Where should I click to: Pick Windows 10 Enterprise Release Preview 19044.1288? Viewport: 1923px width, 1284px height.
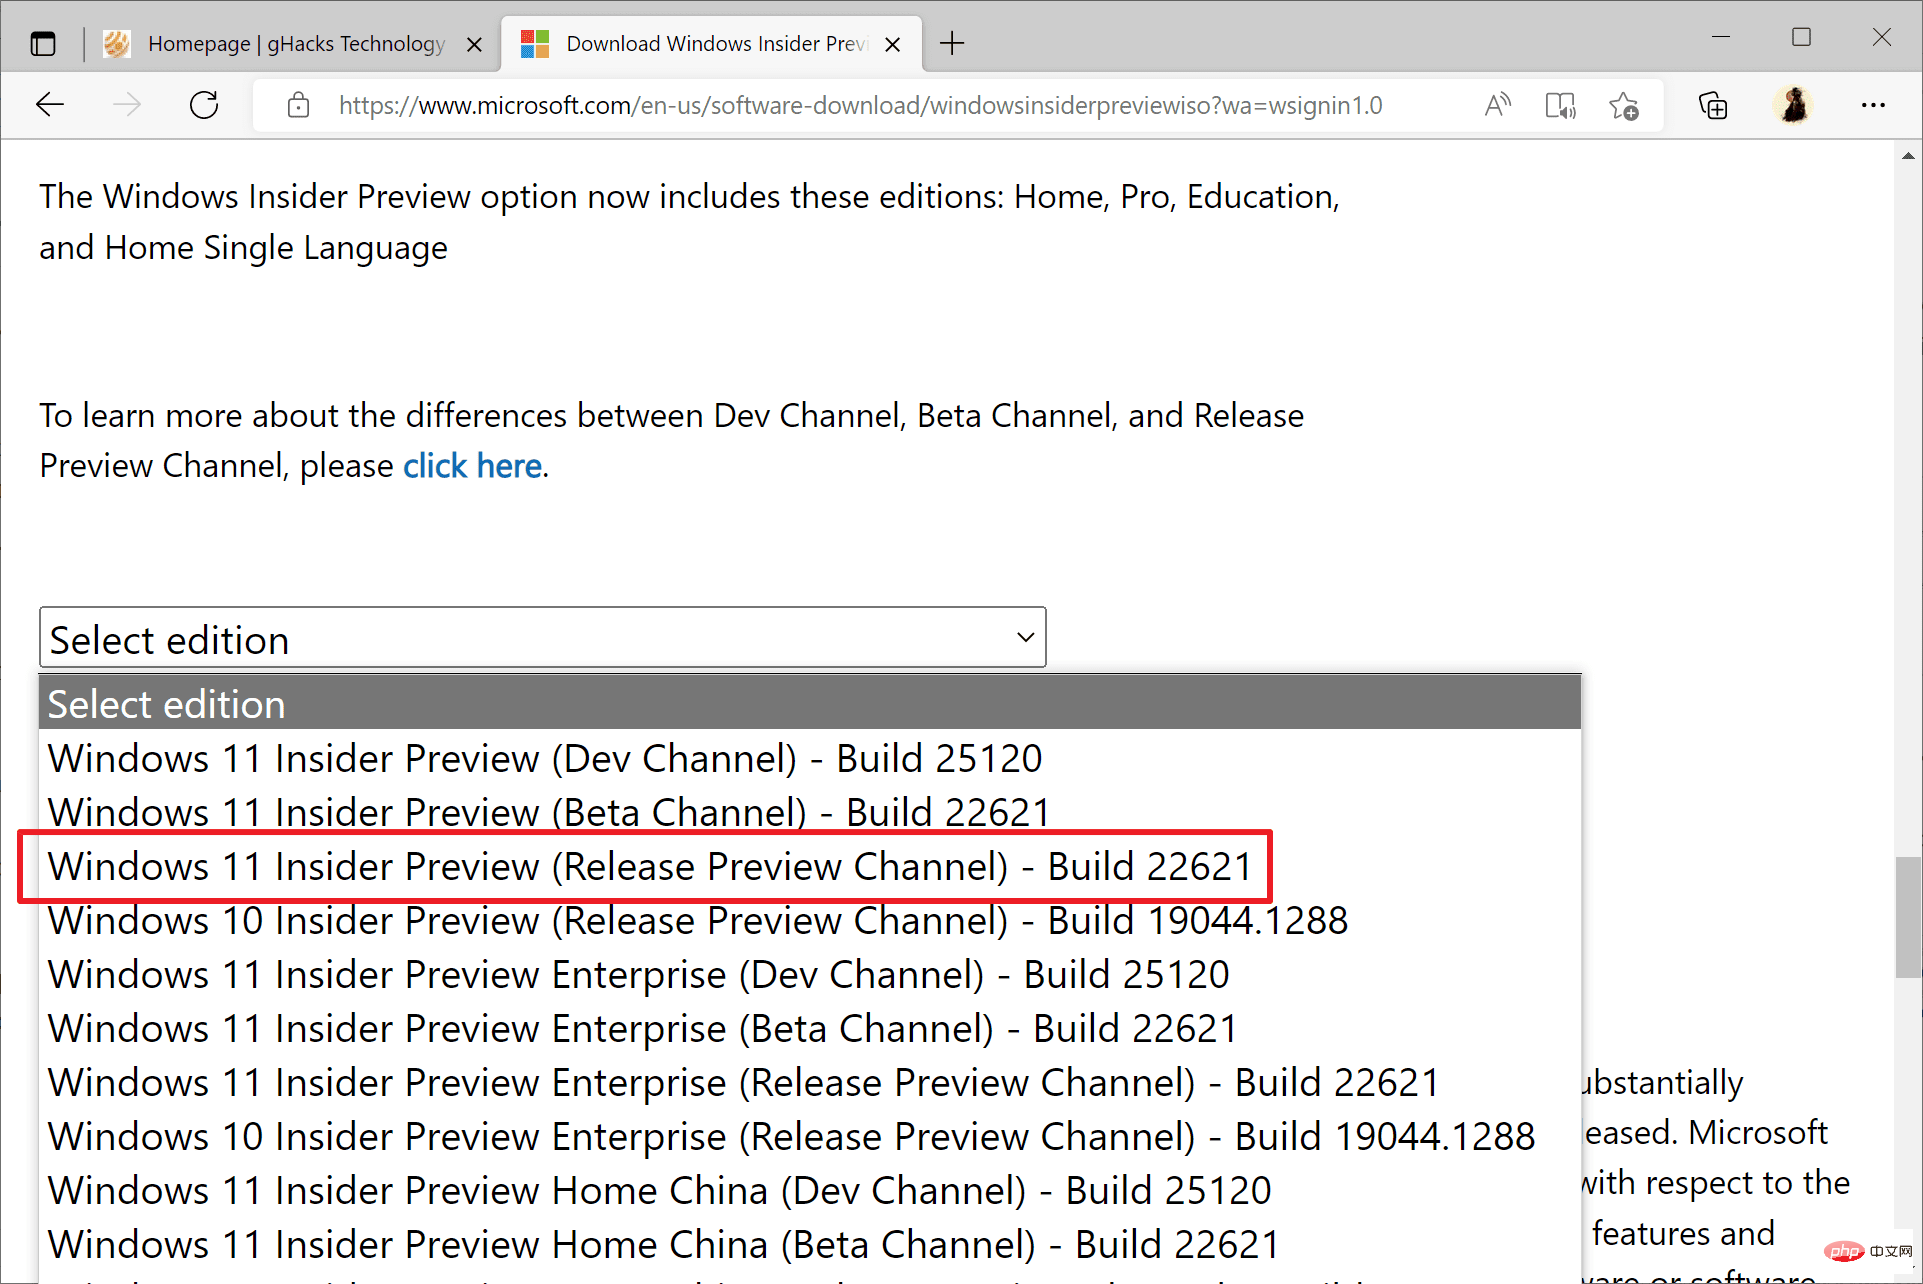pyautogui.click(x=790, y=1136)
